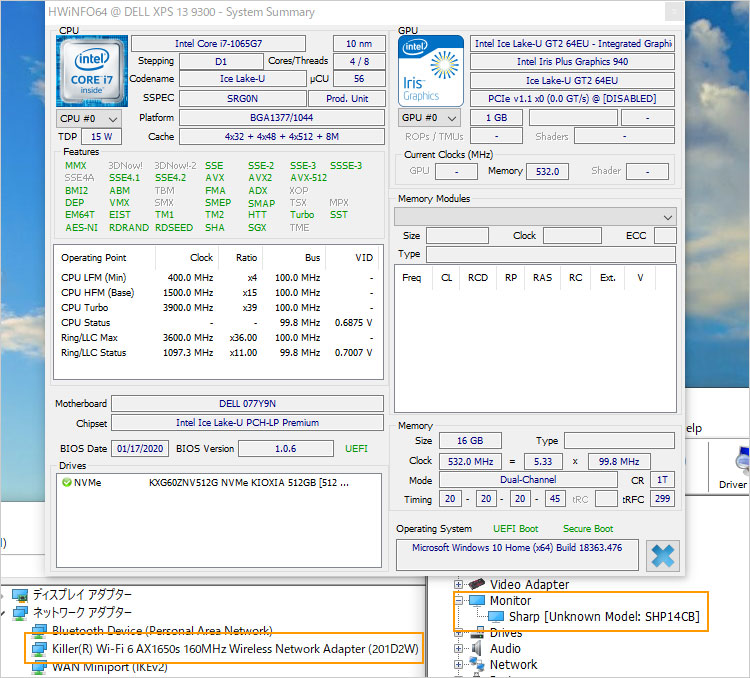Click the tRFC 299 timing field
The image size is (750, 678).
(x=662, y=499)
